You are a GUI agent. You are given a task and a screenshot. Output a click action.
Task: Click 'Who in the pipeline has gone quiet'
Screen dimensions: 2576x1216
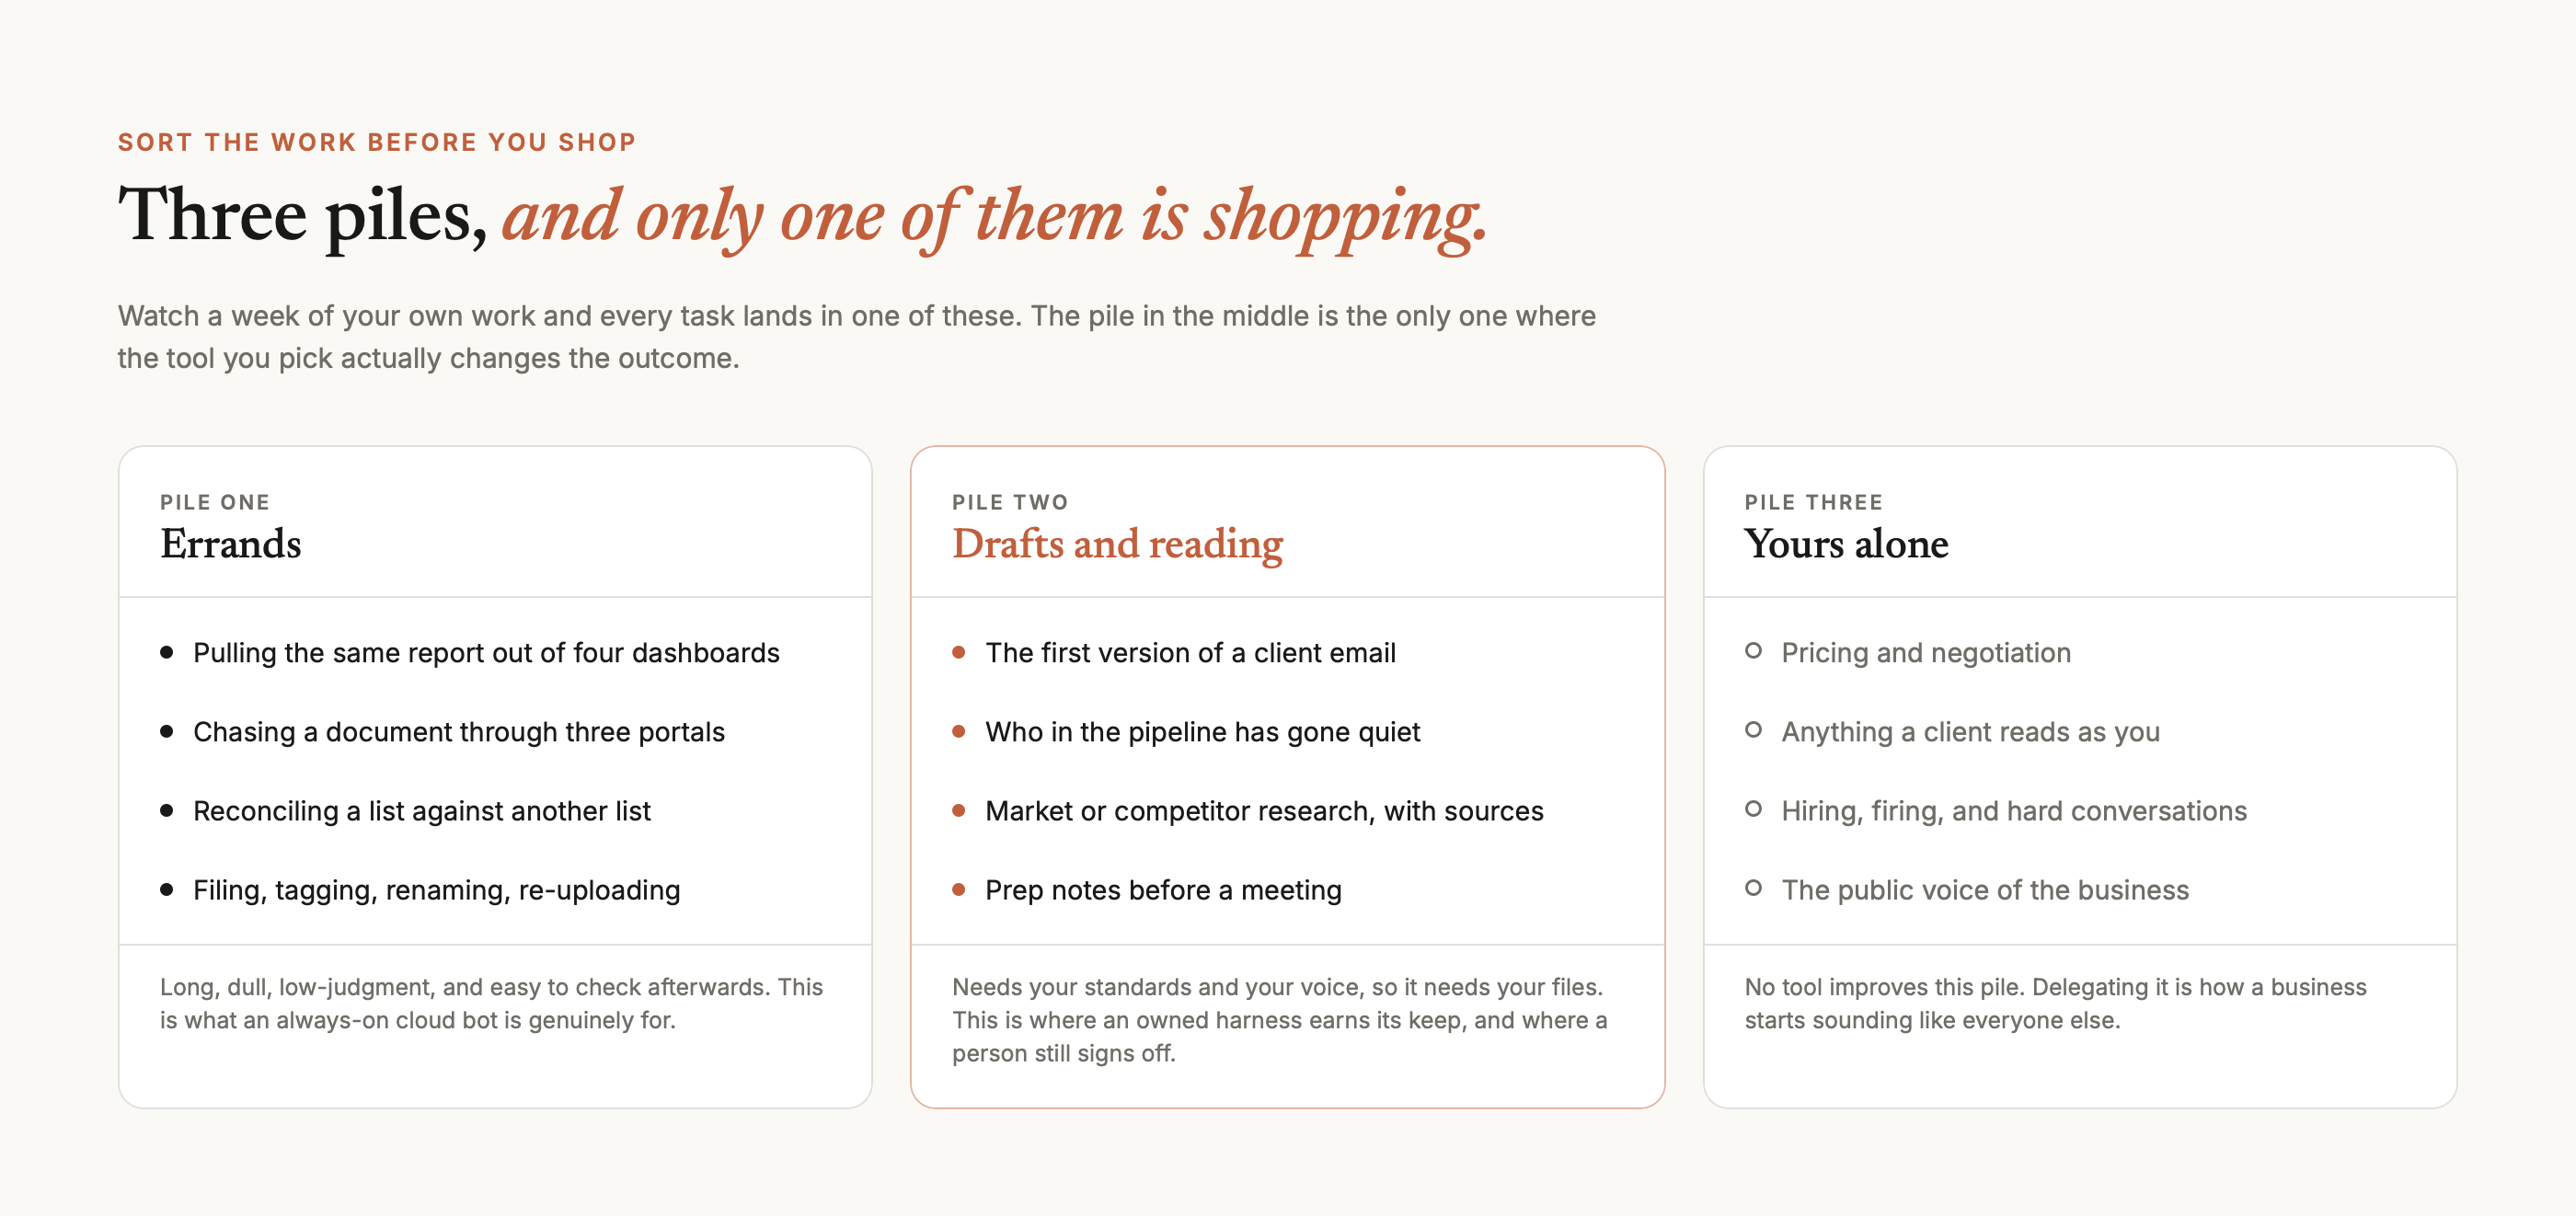coord(1202,732)
